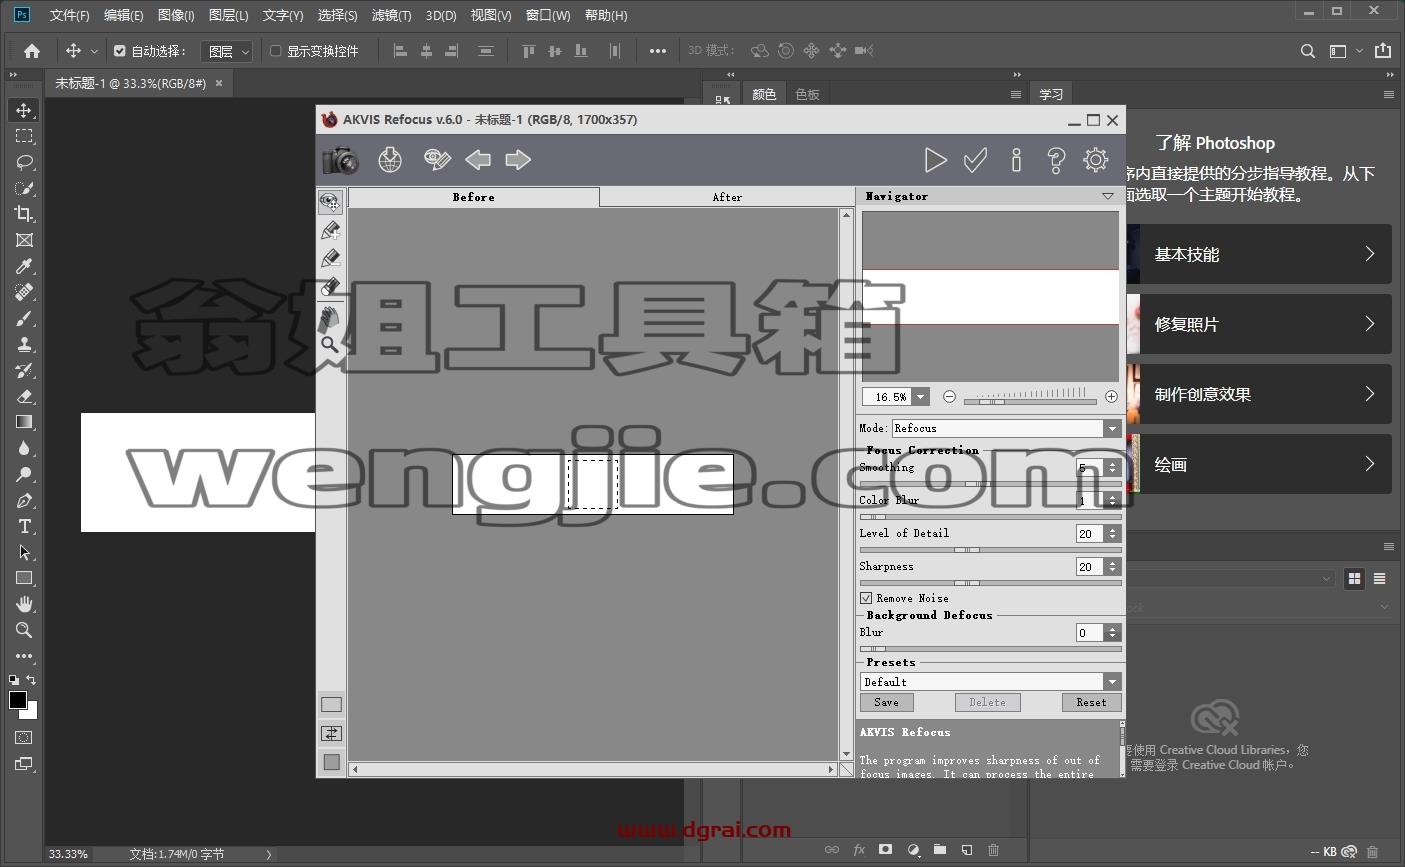Open Presets Default dropdown

(1111, 682)
